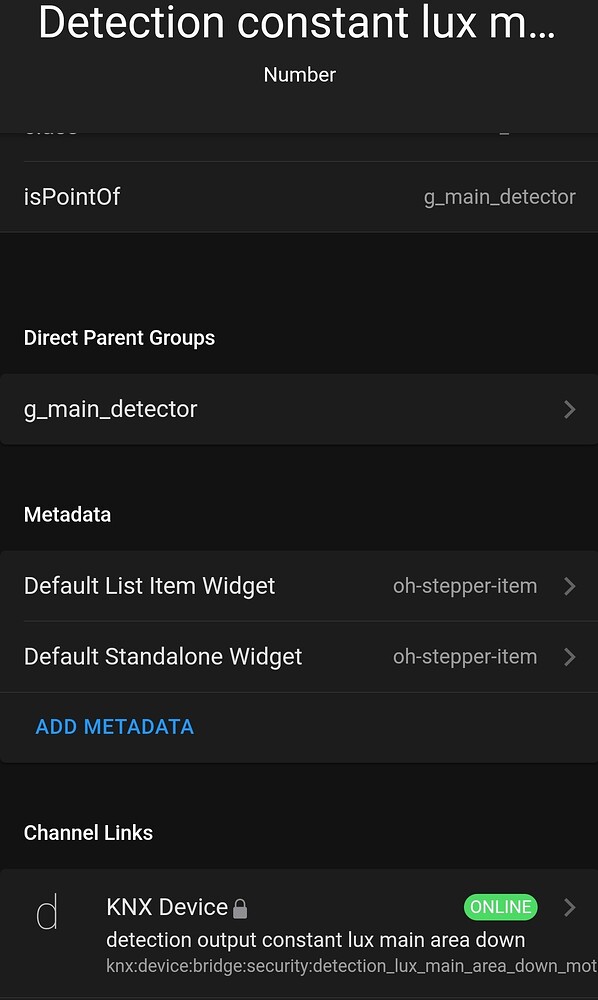This screenshot has height=1000, width=598.
Task: Expand the Default Standalone Widget metadata
Action: (571, 656)
